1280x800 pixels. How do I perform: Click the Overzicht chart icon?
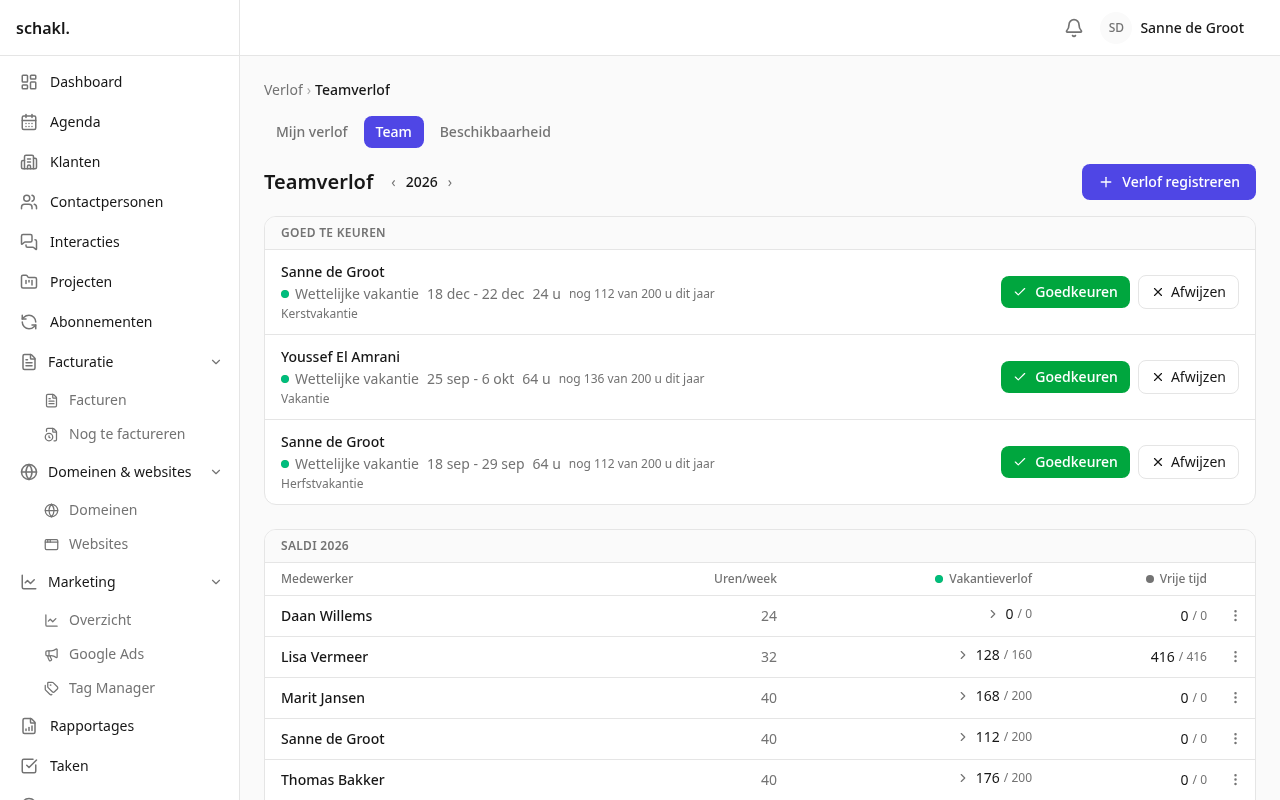pyautogui.click(x=51, y=620)
